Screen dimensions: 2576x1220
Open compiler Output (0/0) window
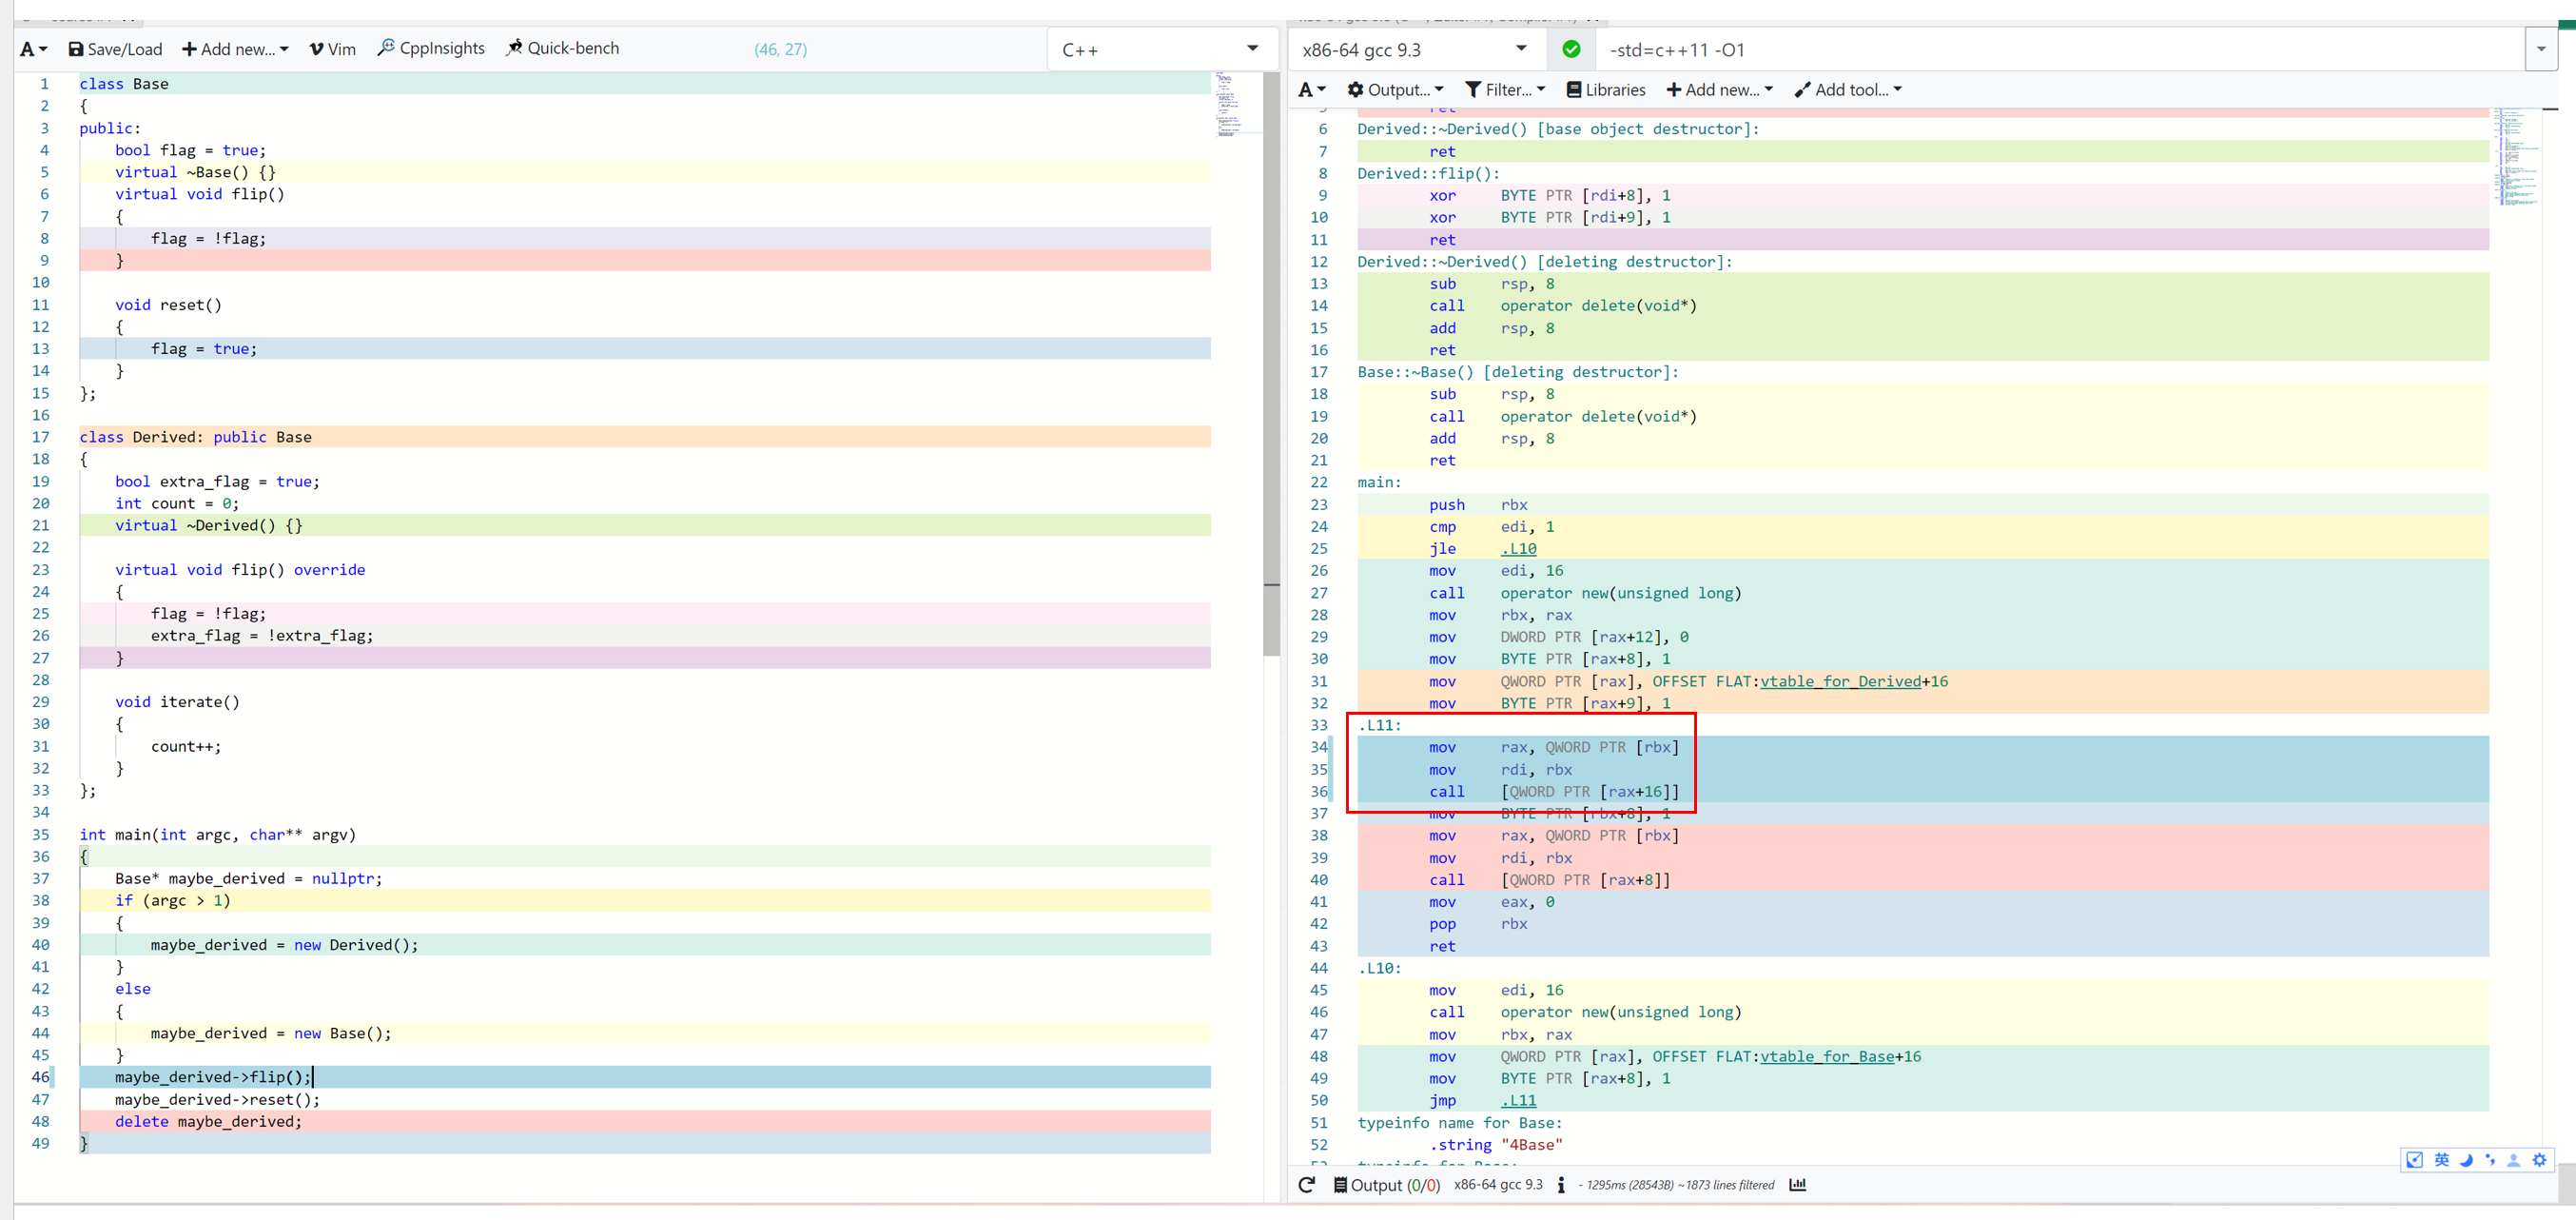pyautogui.click(x=1386, y=1185)
